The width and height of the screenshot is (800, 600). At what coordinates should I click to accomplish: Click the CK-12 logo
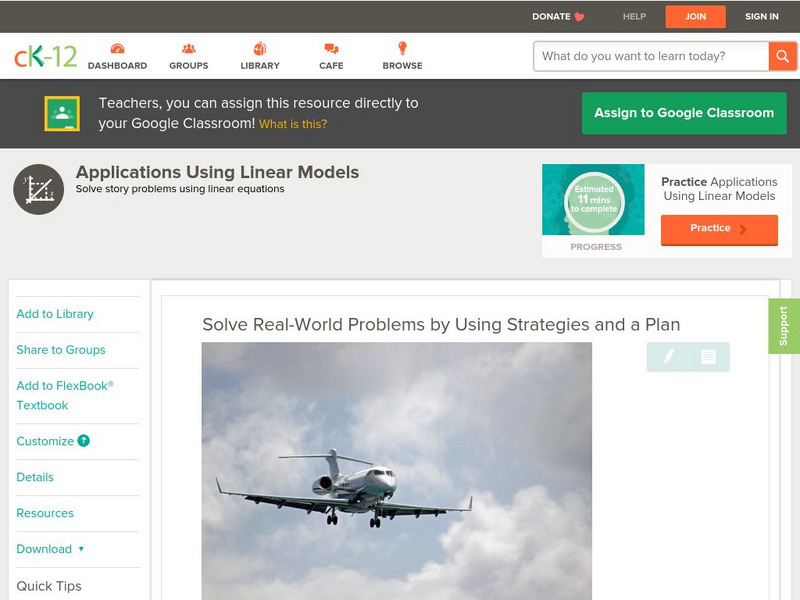[x=45, y=56]
